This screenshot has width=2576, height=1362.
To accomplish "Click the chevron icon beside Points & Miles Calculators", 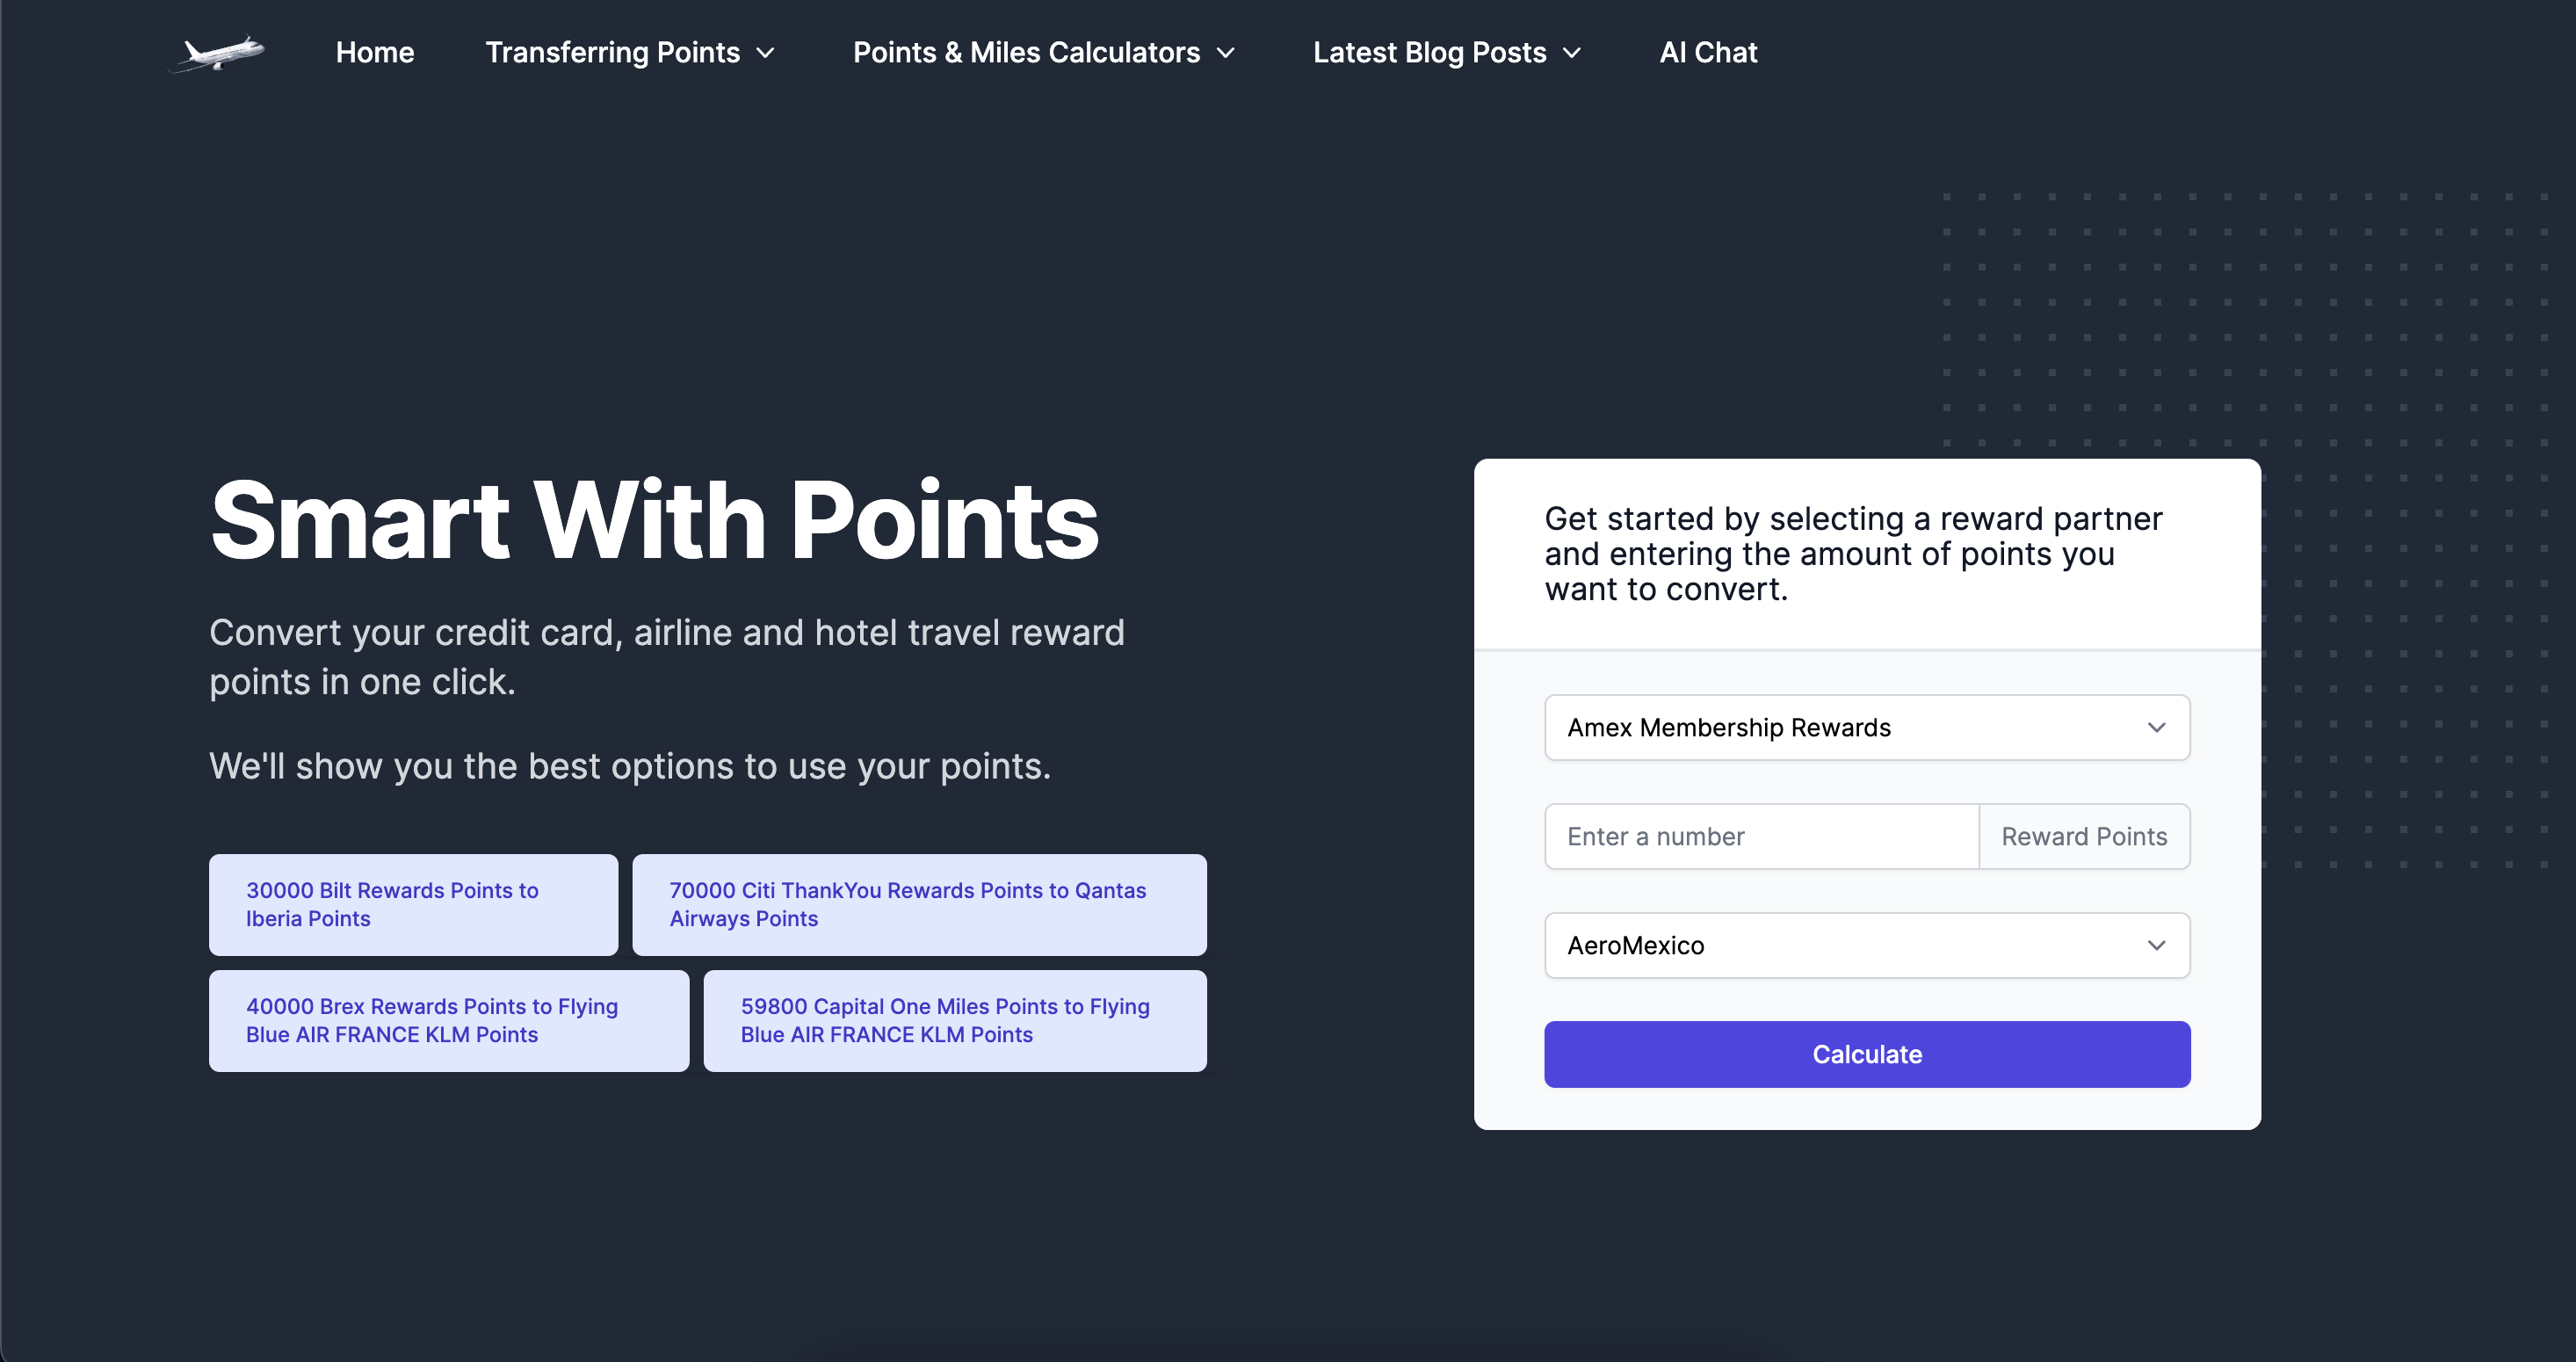I will tap(1226, 54).
